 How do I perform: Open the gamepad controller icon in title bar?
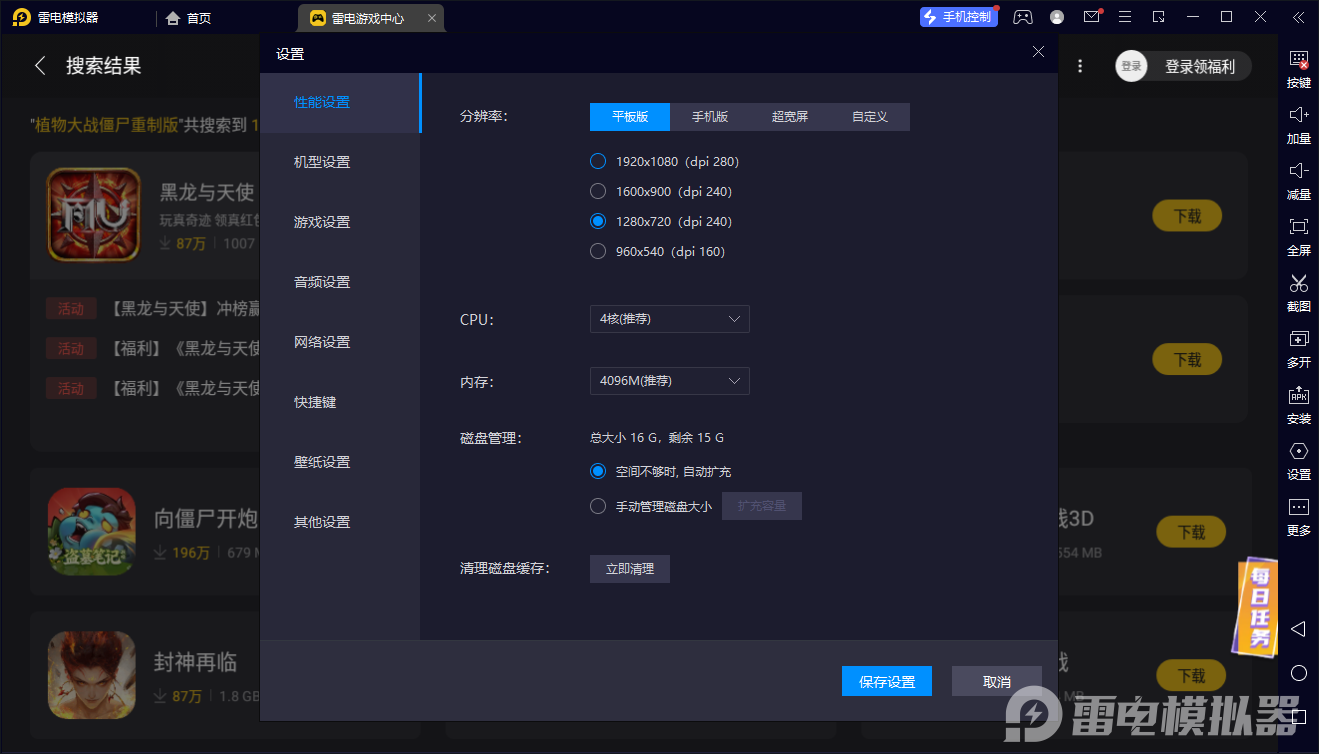(x=1022, y=17)
